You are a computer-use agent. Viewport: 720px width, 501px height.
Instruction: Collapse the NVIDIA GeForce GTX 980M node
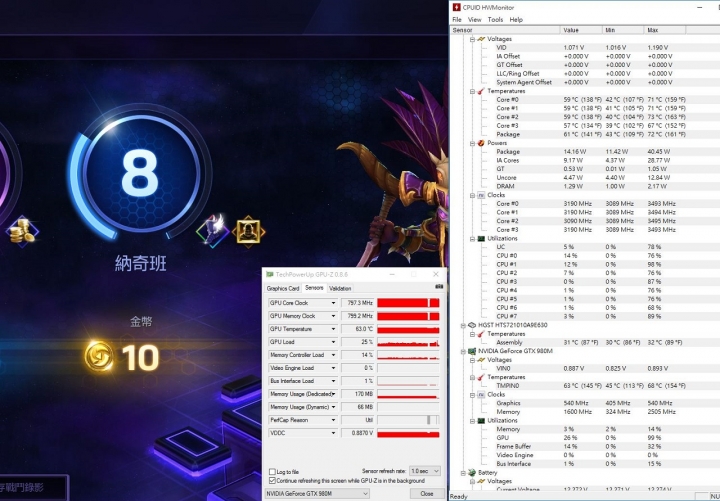click(463, 351)
